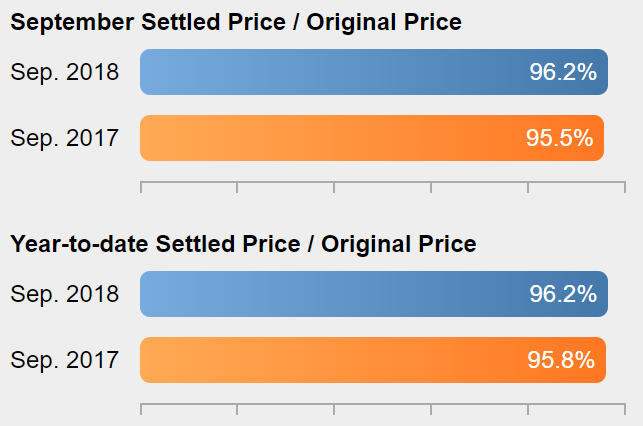Click the leftmost tick of the Year-to-date axis
The height and width of the screenshot is (426, 643).
click(x=141, y=409)
